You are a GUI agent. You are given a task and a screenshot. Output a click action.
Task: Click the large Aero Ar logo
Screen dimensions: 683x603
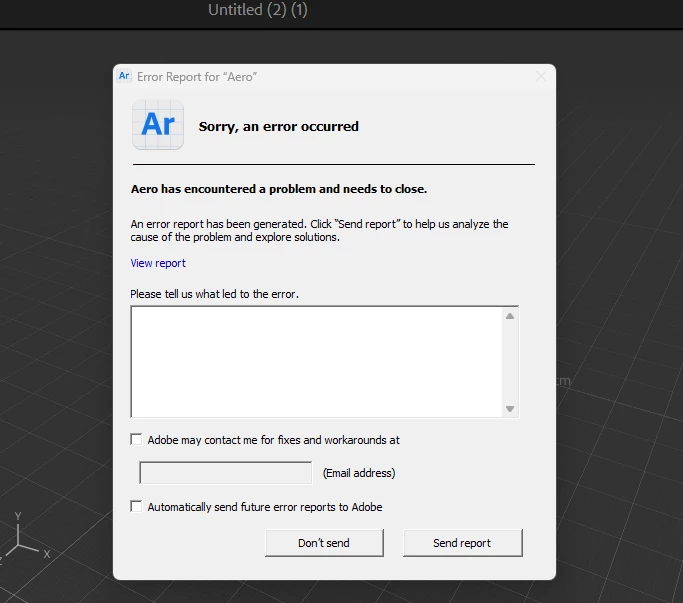[x=158, y=125]
